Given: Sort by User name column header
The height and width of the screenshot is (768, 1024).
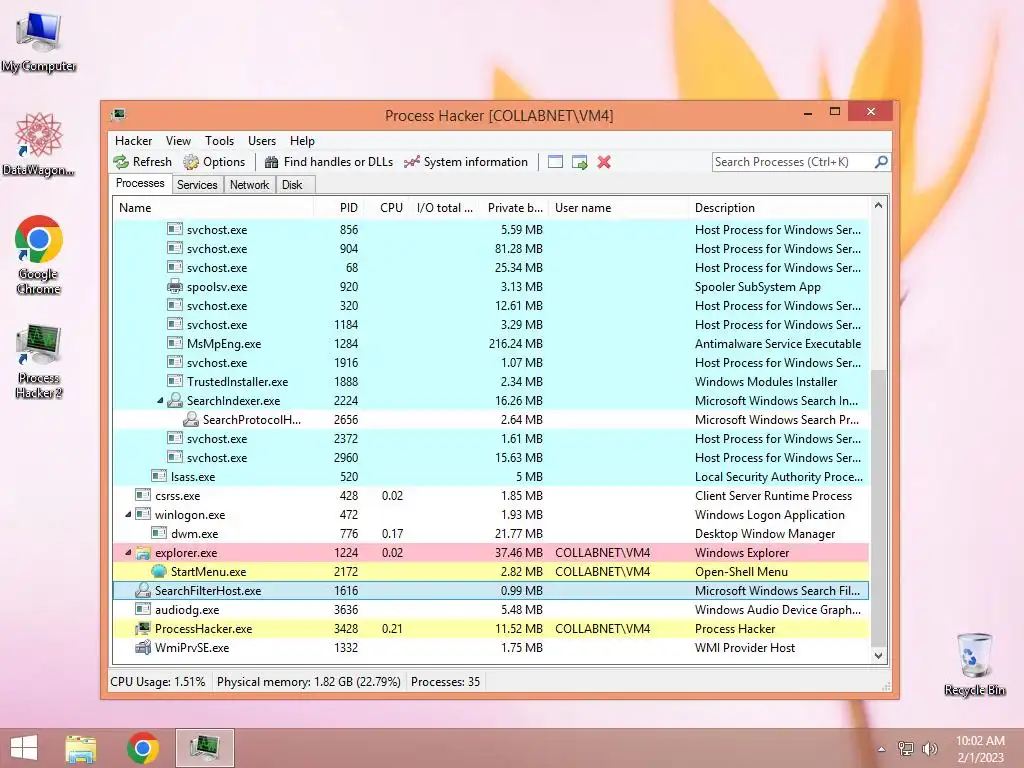Looking at the screenshot, I should 618,208.
